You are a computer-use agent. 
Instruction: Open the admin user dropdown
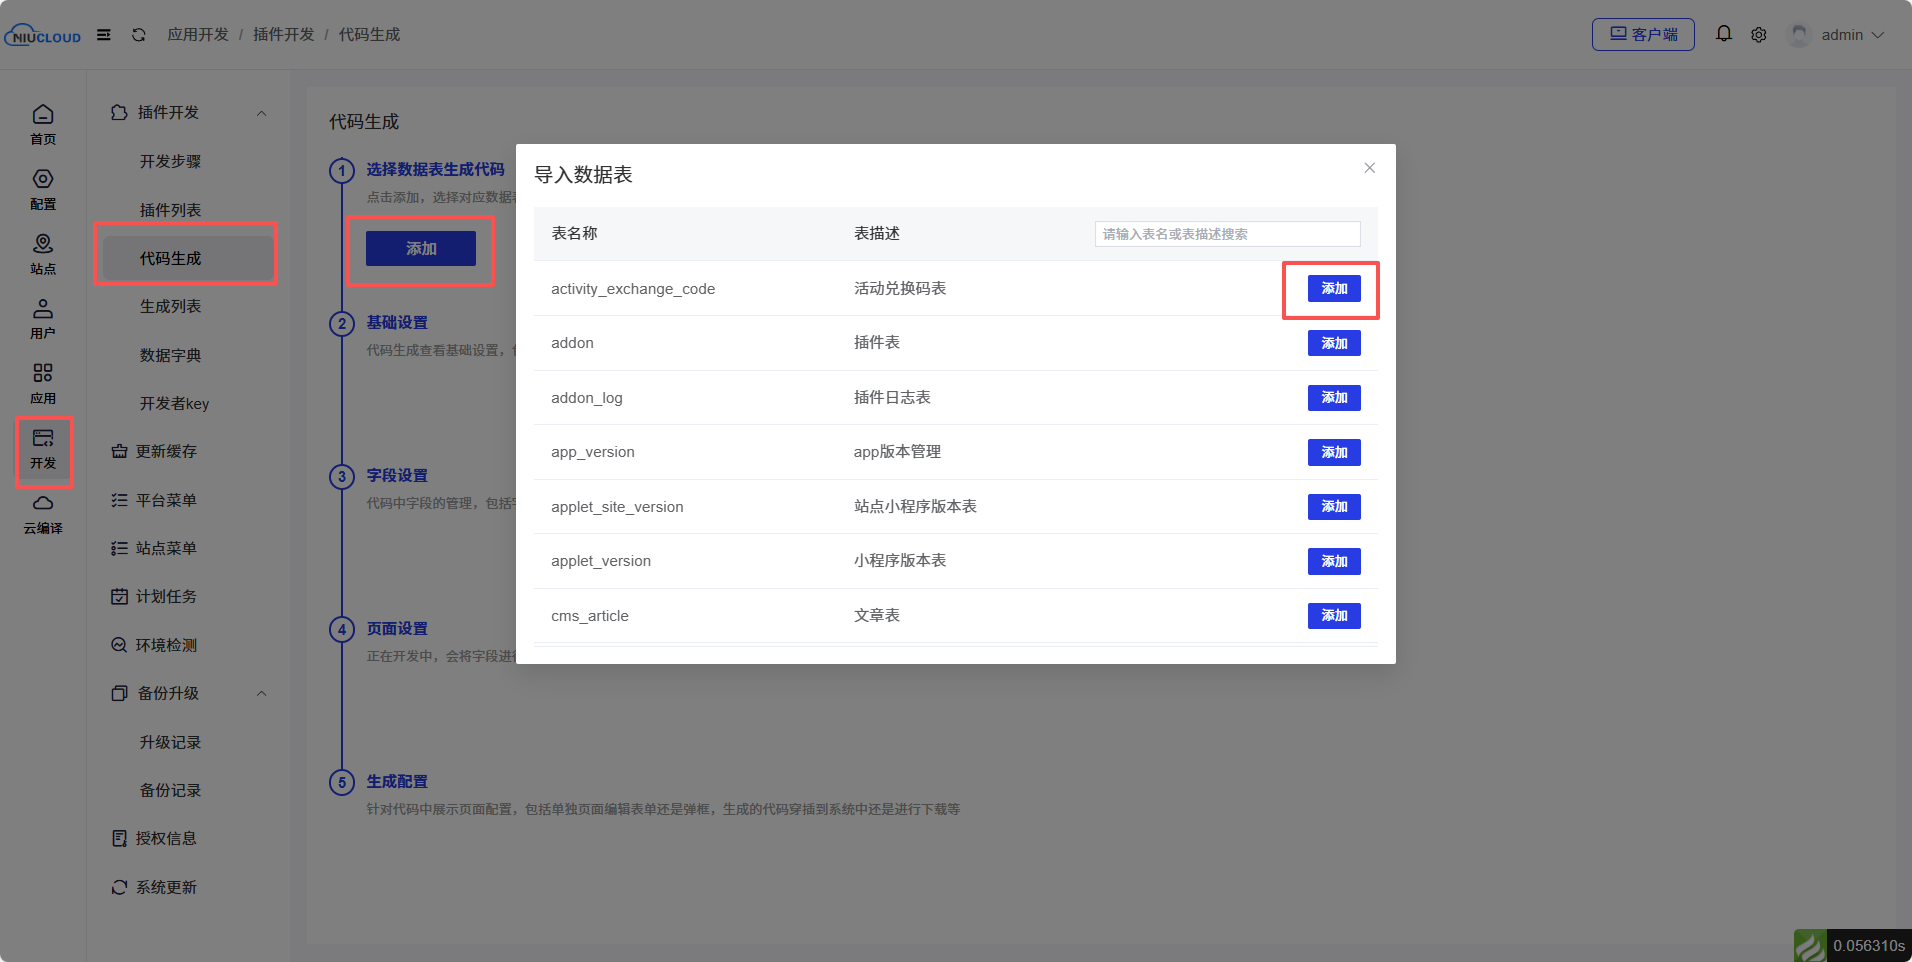coord(1840,35)
